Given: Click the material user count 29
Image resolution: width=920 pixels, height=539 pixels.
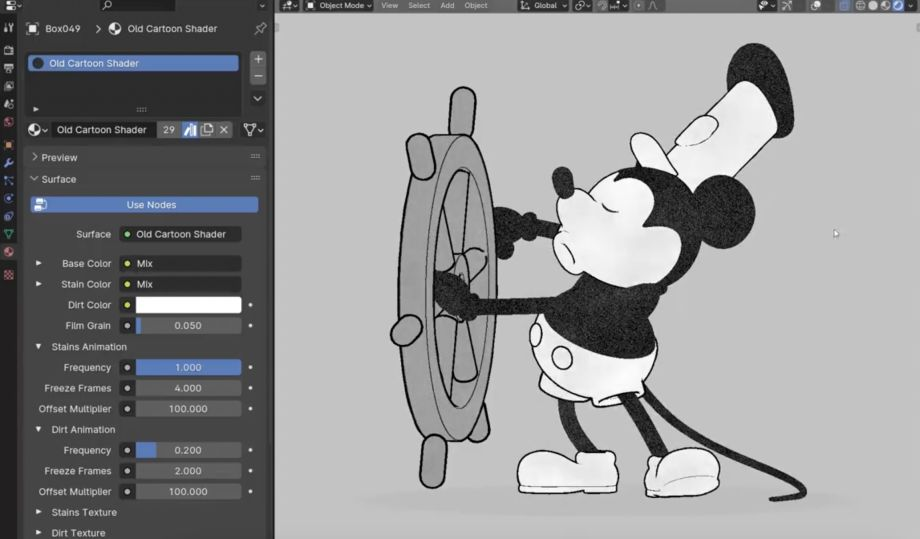Looking at the screenshot, I should tap(169, 130).
